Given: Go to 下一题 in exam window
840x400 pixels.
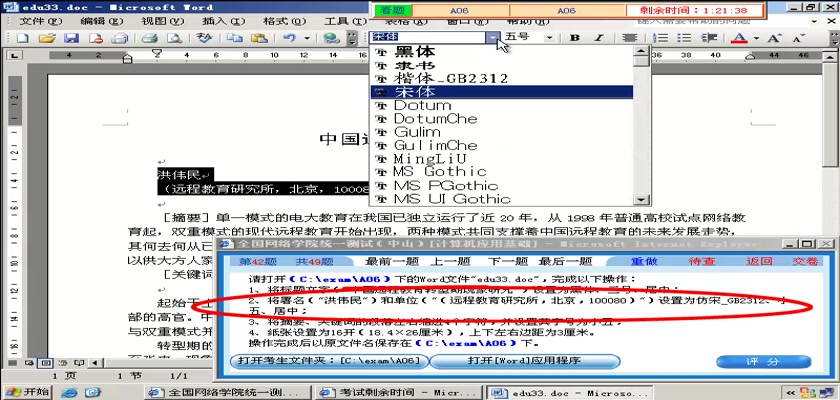Looking at the screenshot, I should [506, 261].
